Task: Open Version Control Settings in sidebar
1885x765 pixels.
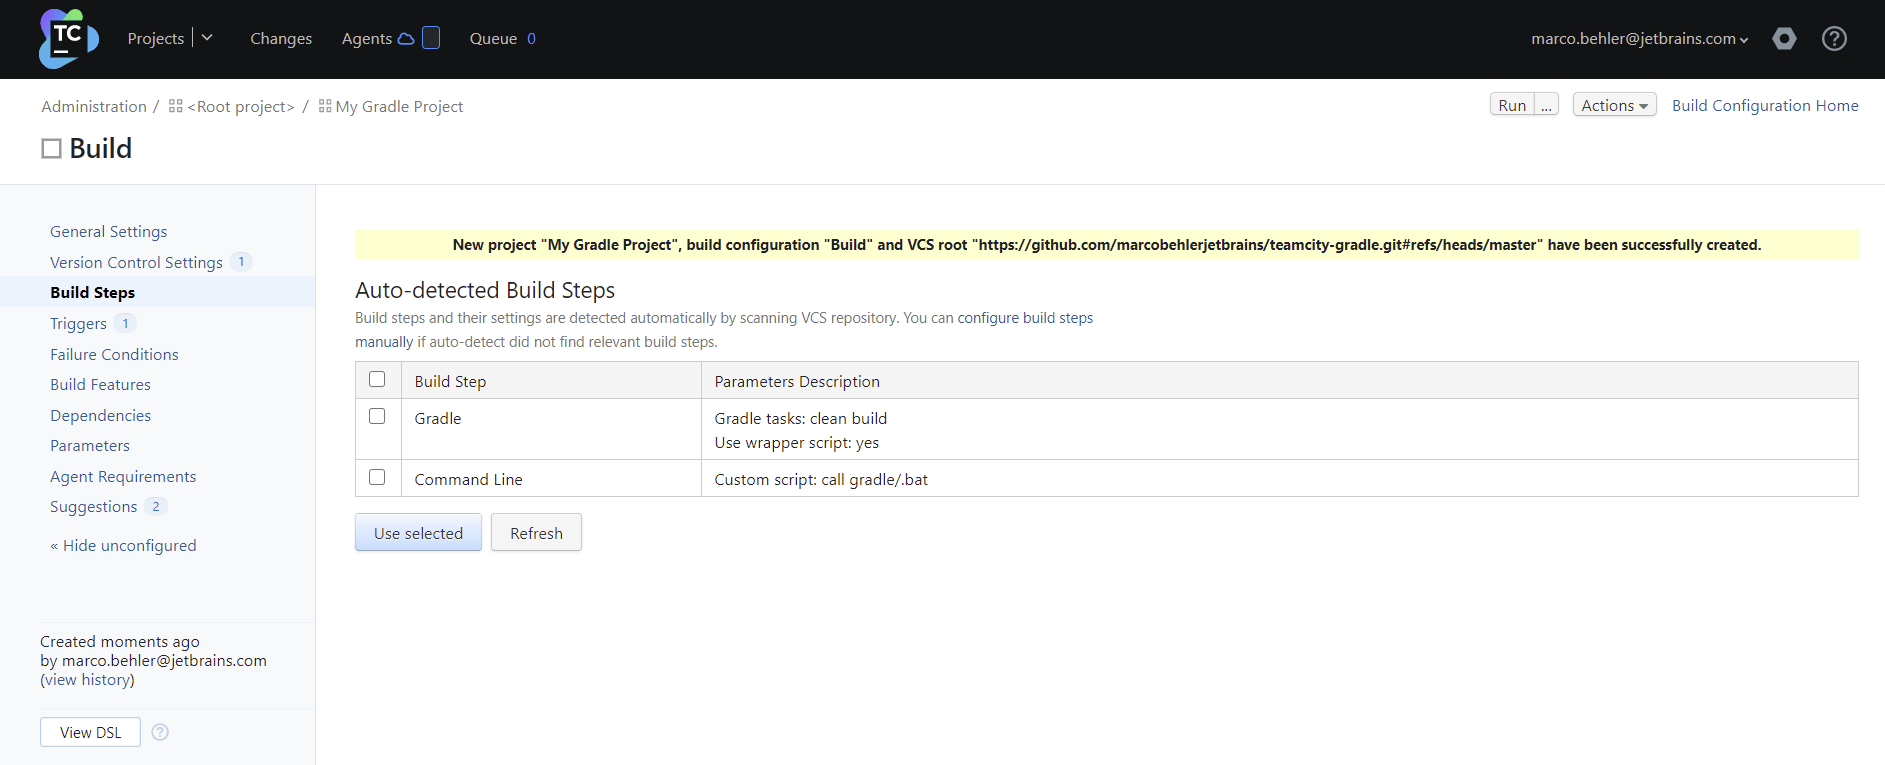Action: click(x=136, y=262)
